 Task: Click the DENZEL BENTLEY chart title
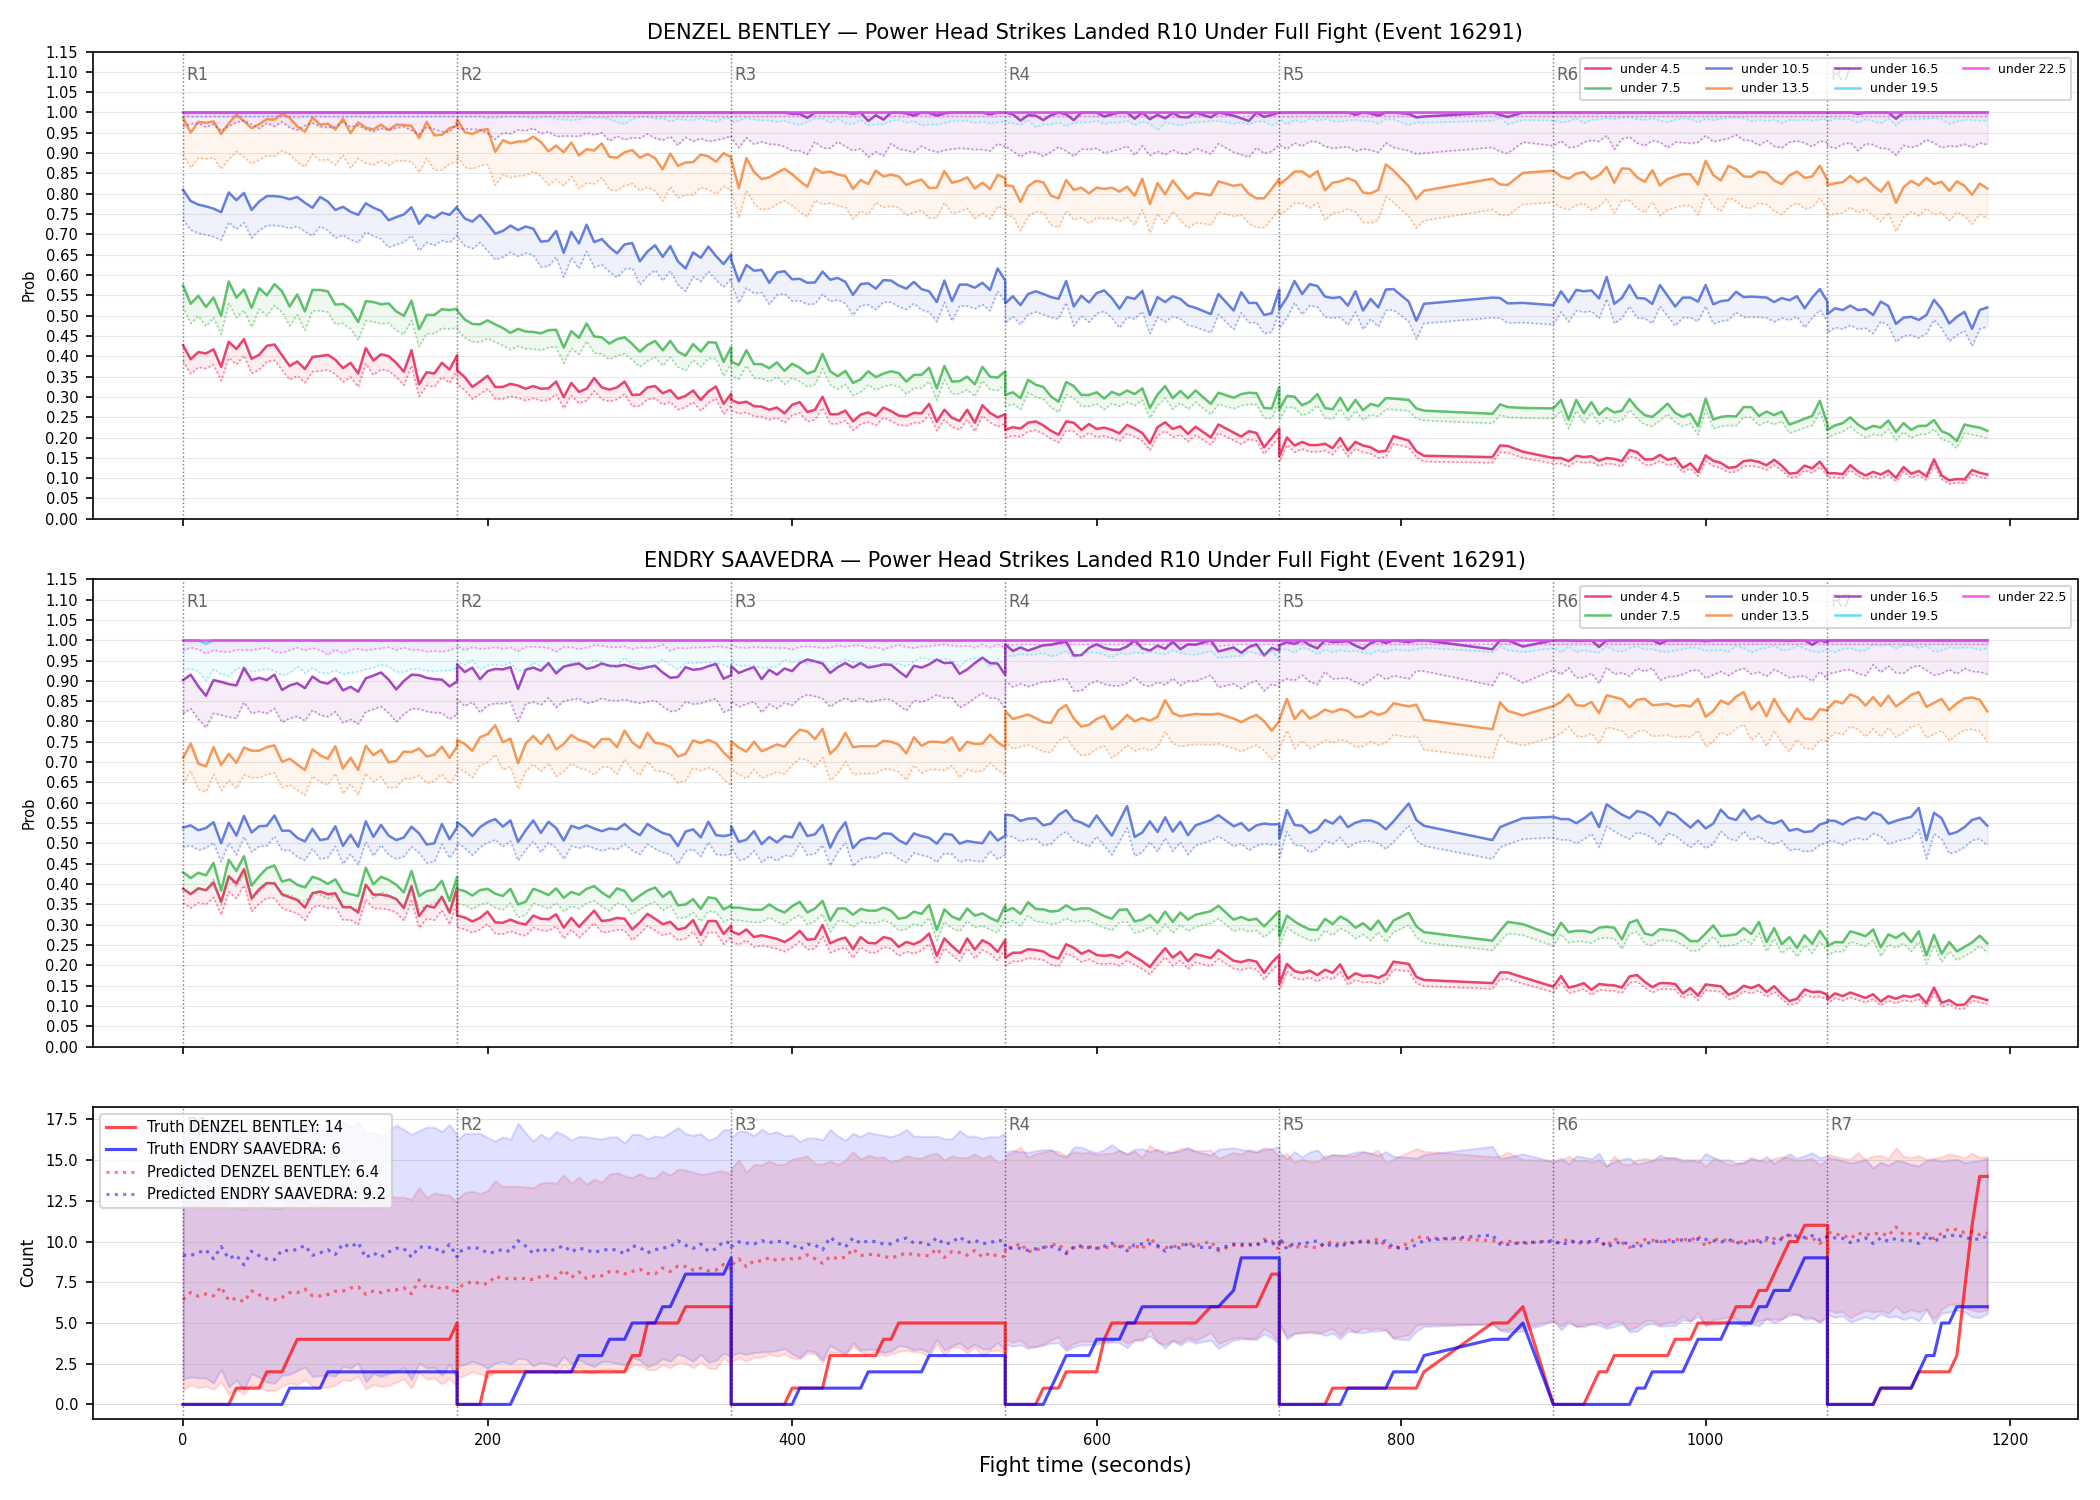[1084, 32]
